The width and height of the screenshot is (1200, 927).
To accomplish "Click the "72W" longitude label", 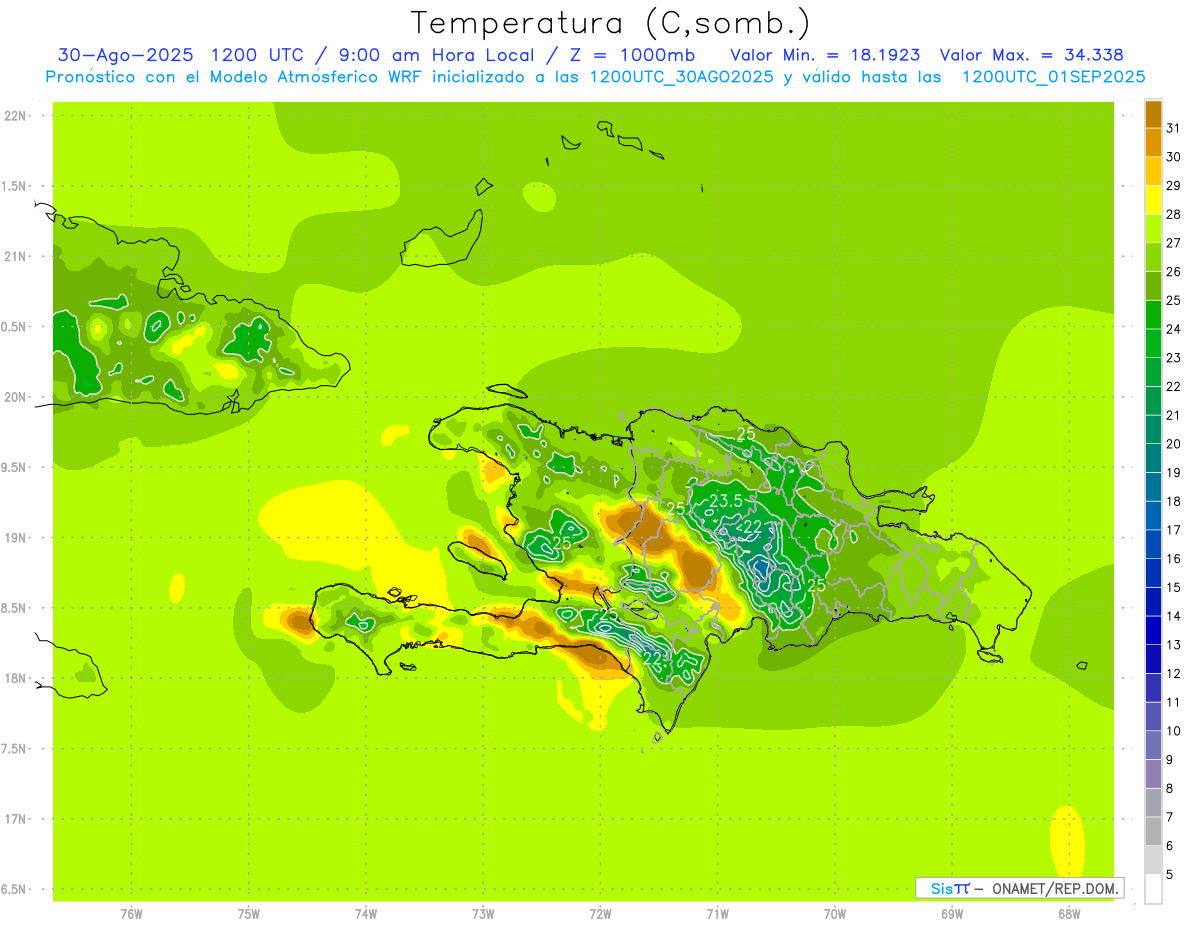I will click(600, 914).
